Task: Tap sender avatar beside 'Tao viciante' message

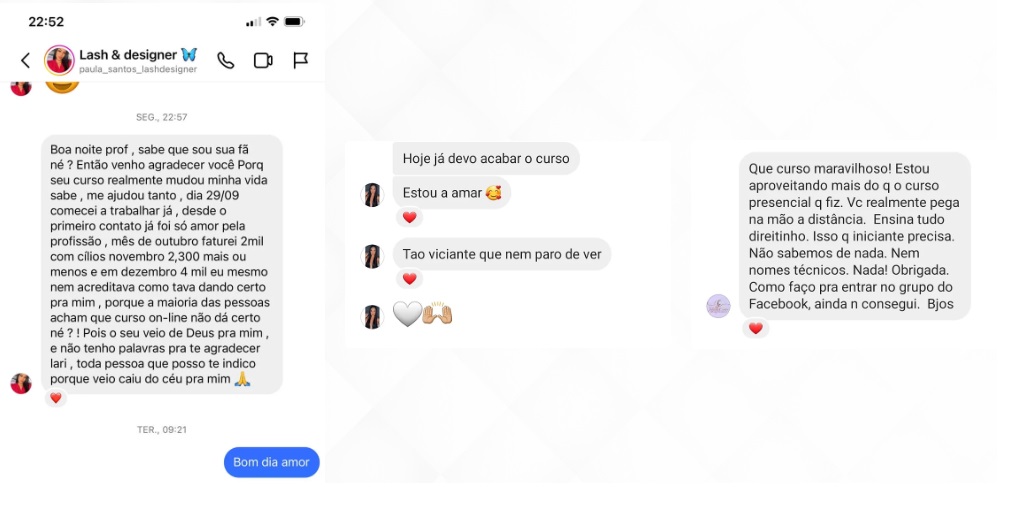Action: point(372,256)
